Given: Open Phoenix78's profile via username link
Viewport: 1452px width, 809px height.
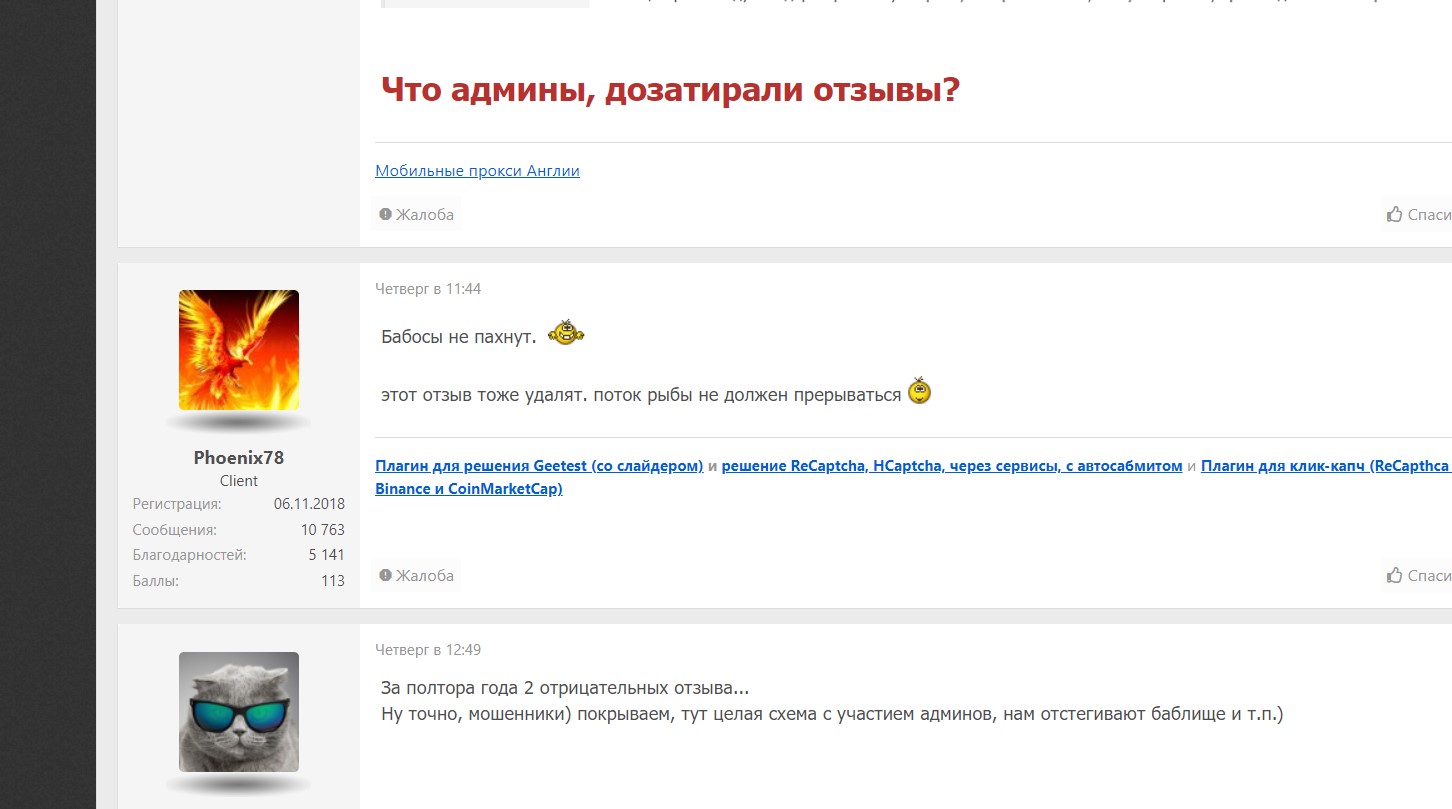Looking at the screenshot, I should click(x=238, y=457).
